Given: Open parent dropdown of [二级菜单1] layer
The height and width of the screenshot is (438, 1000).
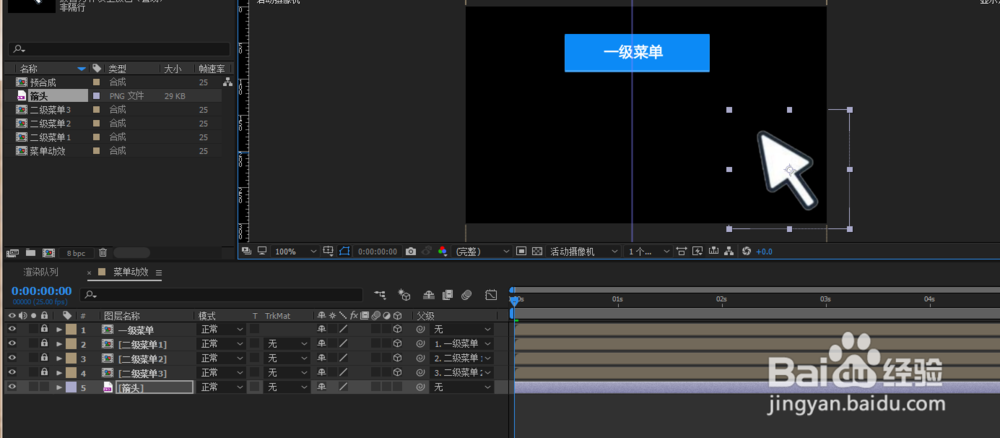Looking at the screenshot, I should [x=462, y=344].
